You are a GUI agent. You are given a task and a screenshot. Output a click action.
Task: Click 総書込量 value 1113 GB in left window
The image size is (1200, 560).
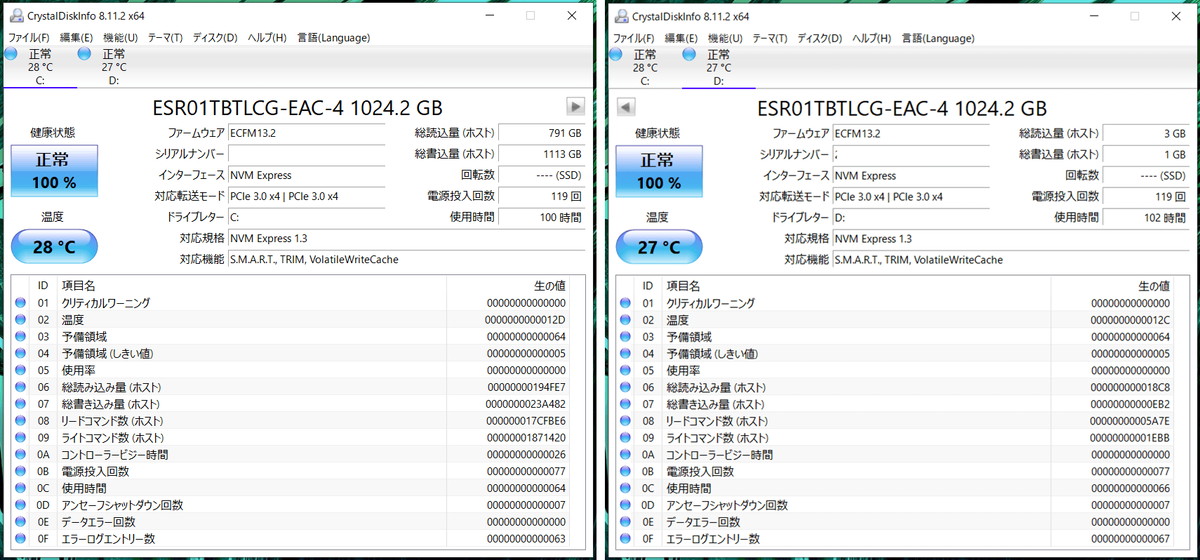[541, 154]
